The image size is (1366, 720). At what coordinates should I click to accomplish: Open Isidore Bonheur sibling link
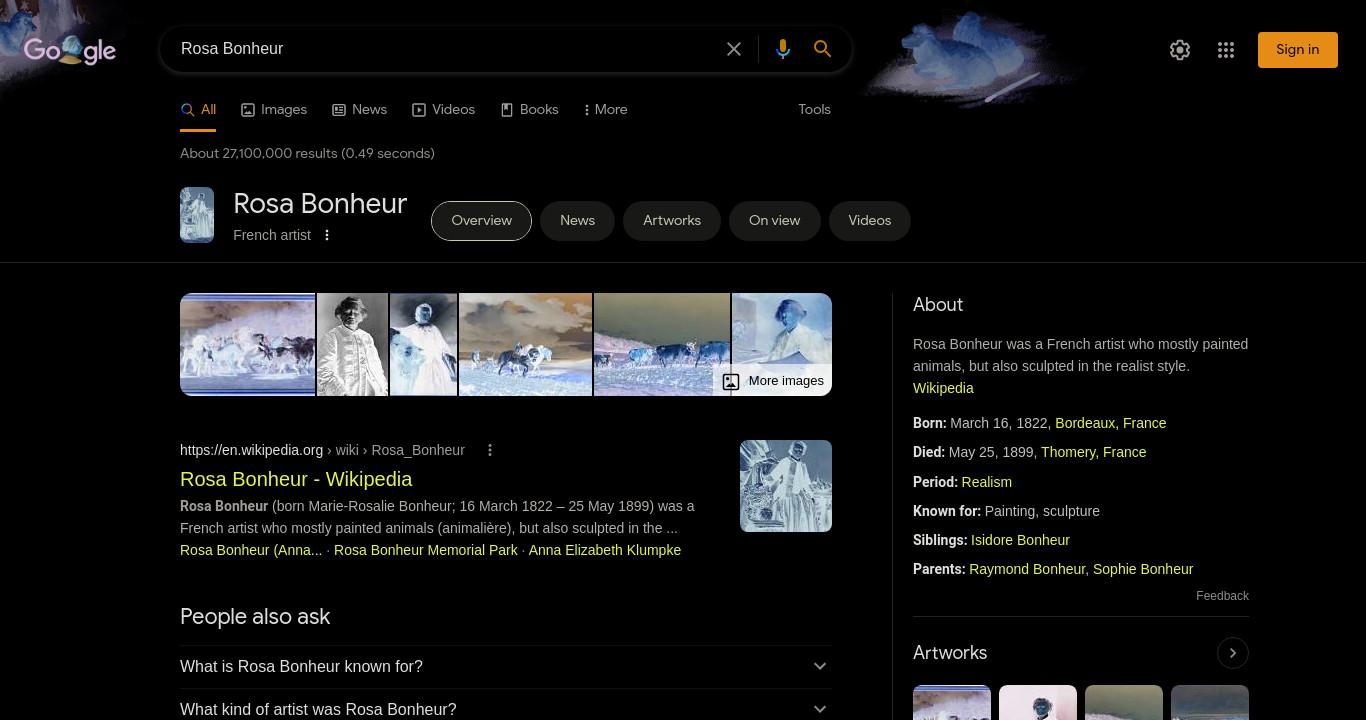[1020, 540]
